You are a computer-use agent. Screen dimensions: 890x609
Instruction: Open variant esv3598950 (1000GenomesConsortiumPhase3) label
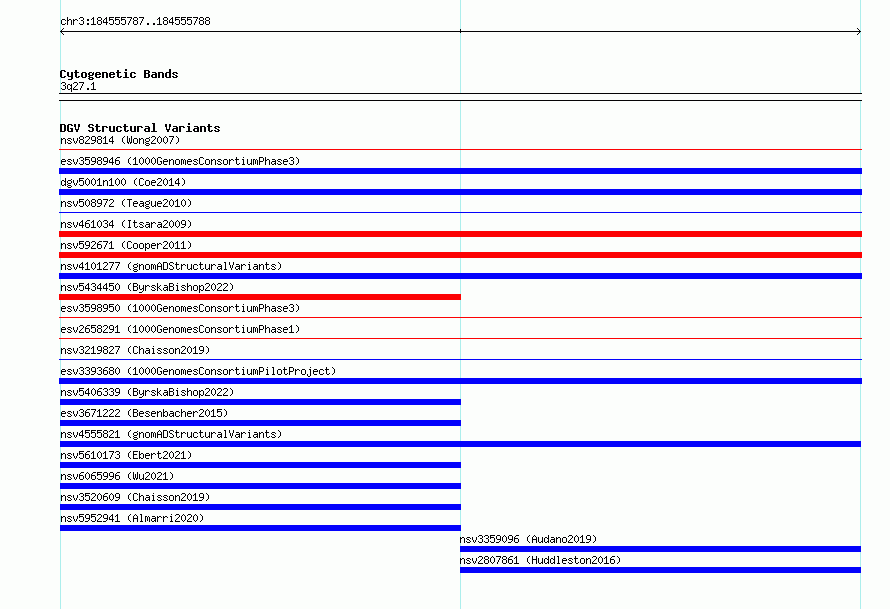point(180,308)
